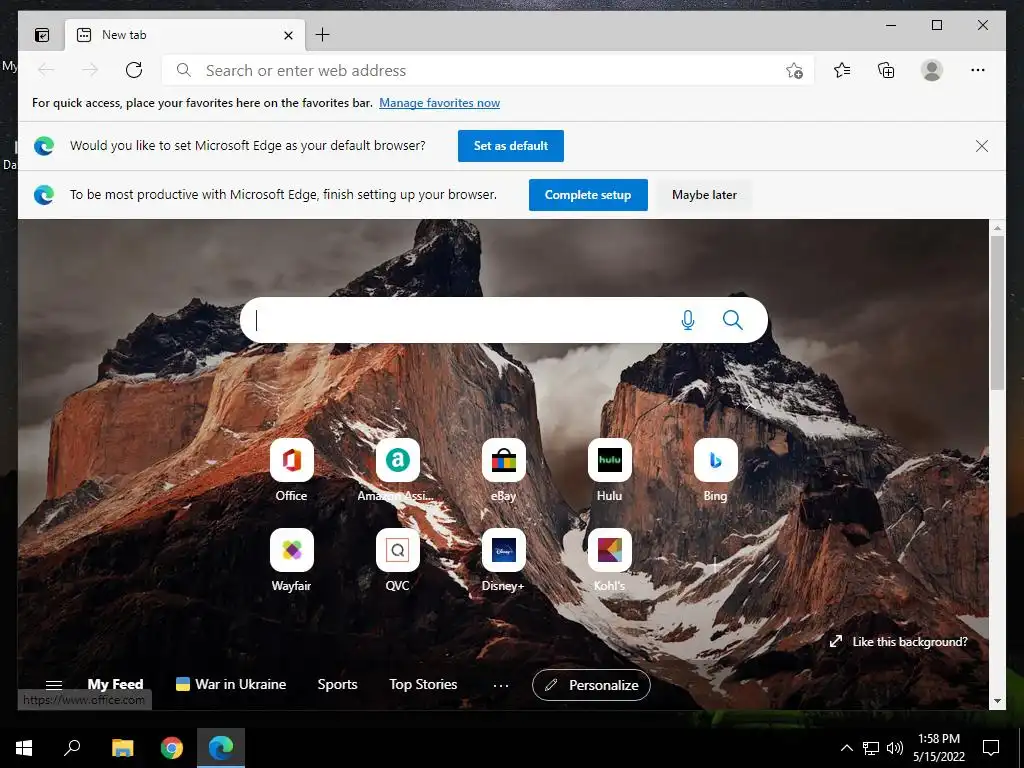Click the voice search microphone icon

tap(688, 320)
